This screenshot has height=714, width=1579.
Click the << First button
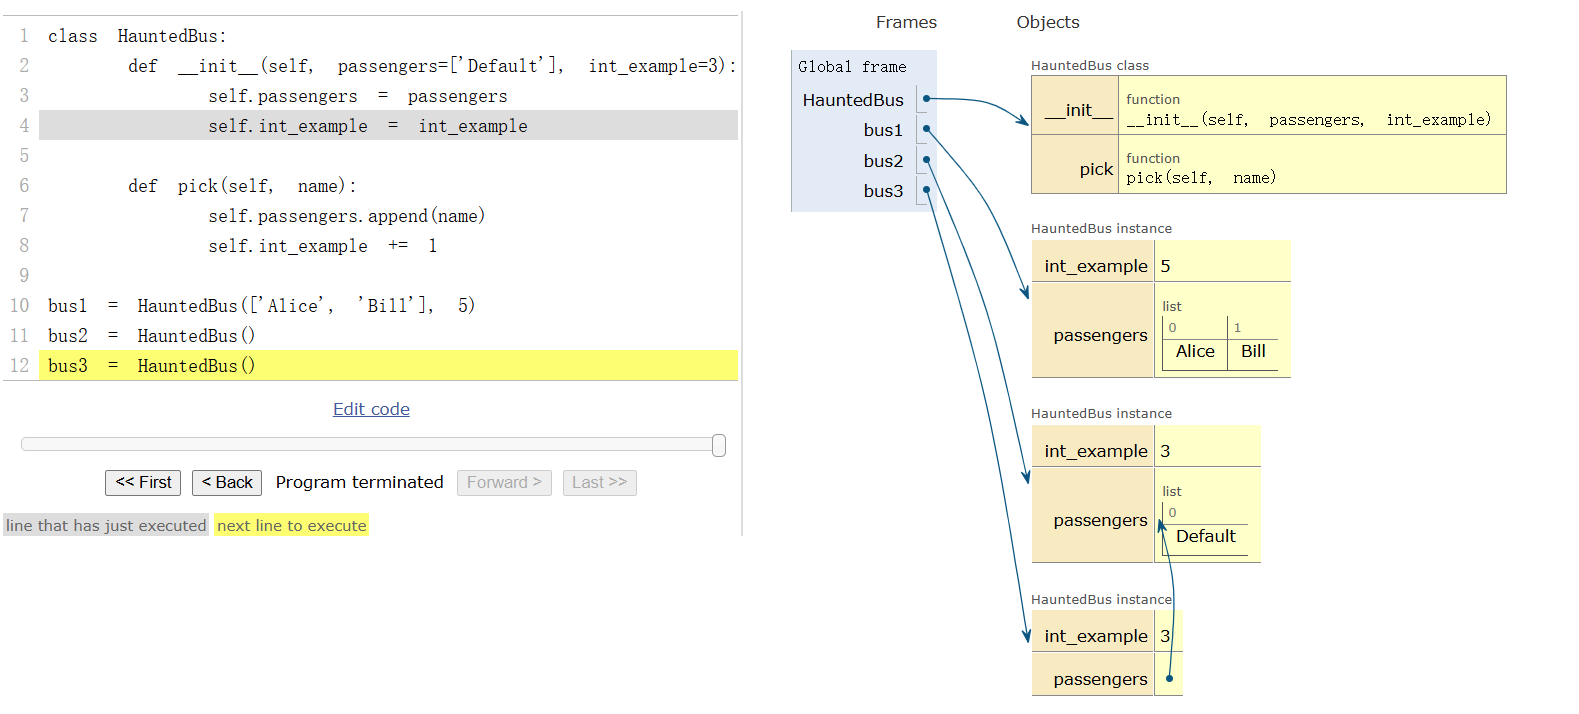click(x=143, y=483)
